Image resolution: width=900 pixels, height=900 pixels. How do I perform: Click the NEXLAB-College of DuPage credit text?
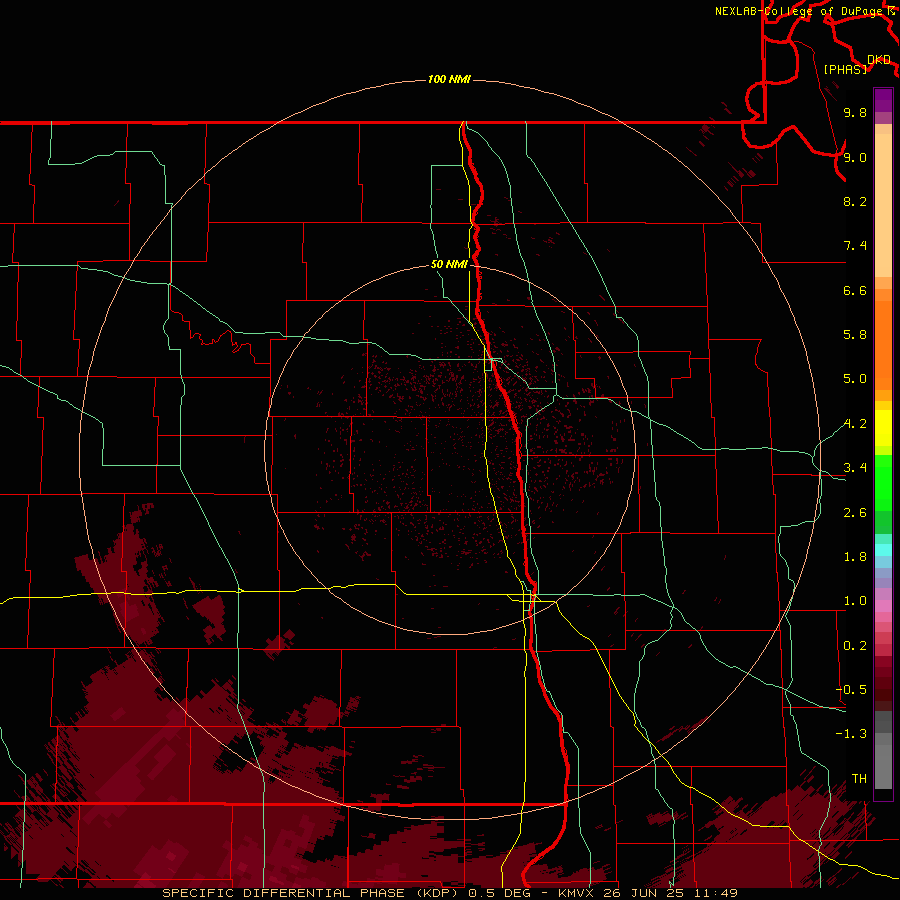pos(800,11)
